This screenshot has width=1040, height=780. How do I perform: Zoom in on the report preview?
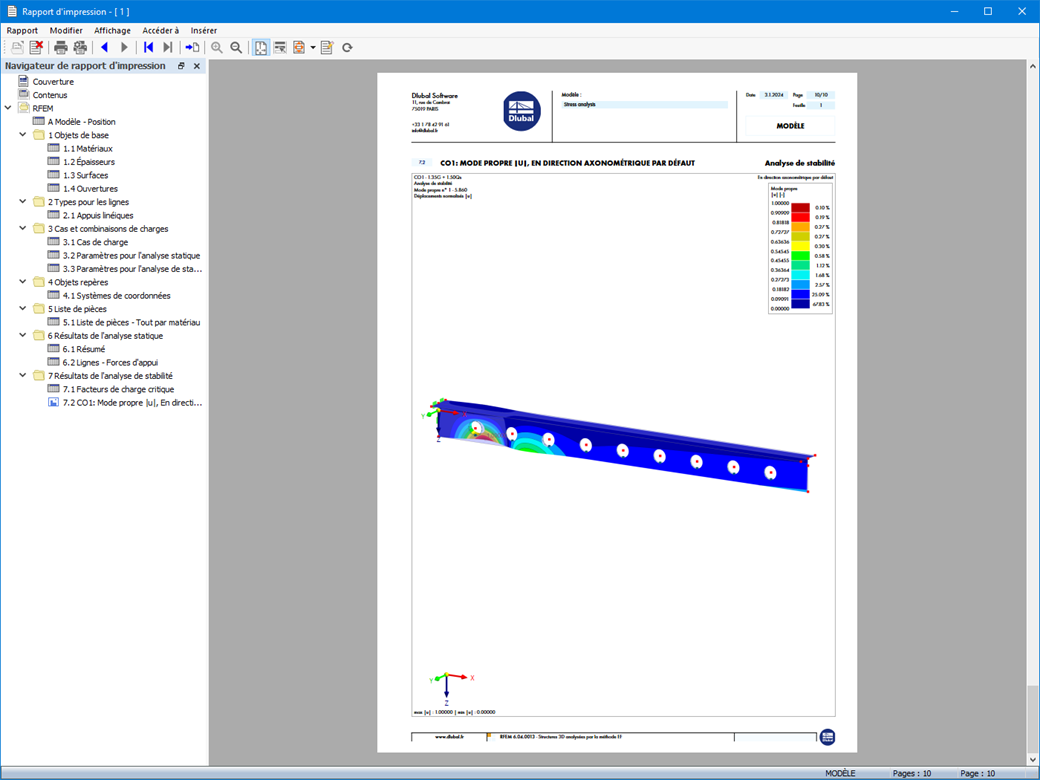click(x=217, y=47)
